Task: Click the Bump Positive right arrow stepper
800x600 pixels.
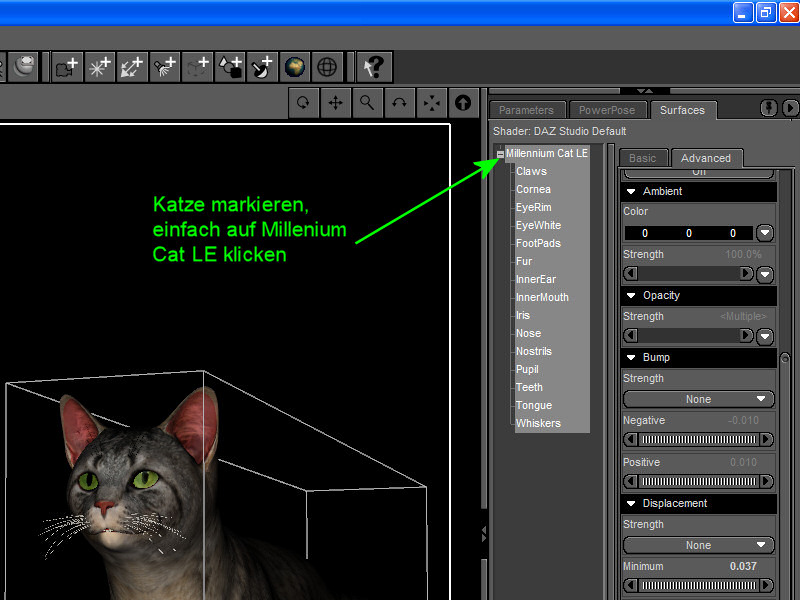Action: pos(766,481)
